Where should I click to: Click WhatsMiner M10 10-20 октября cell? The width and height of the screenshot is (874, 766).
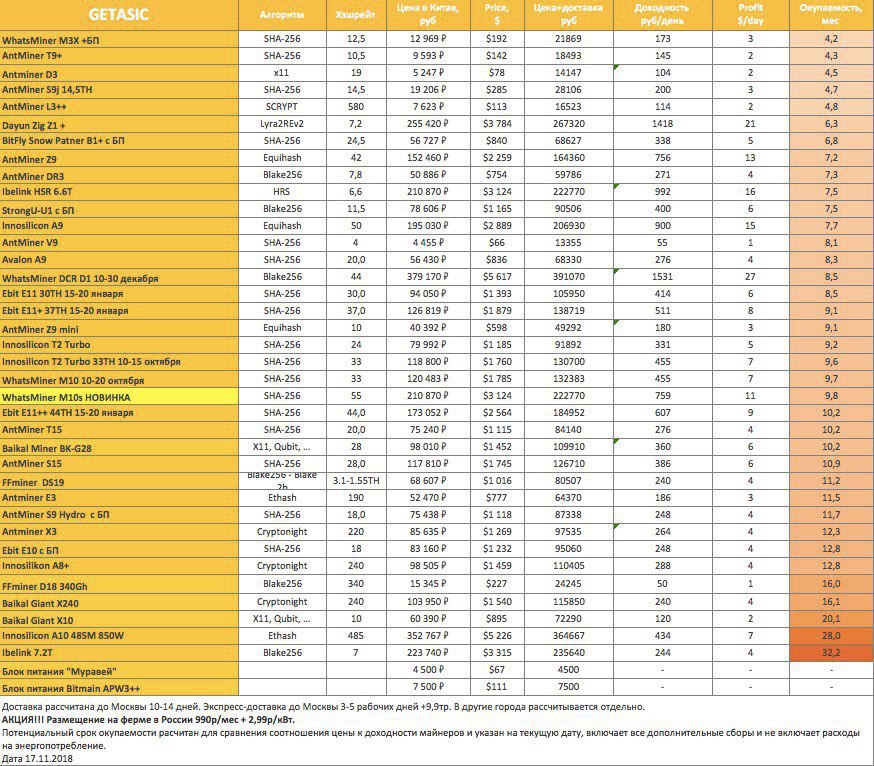click(119, 380)
